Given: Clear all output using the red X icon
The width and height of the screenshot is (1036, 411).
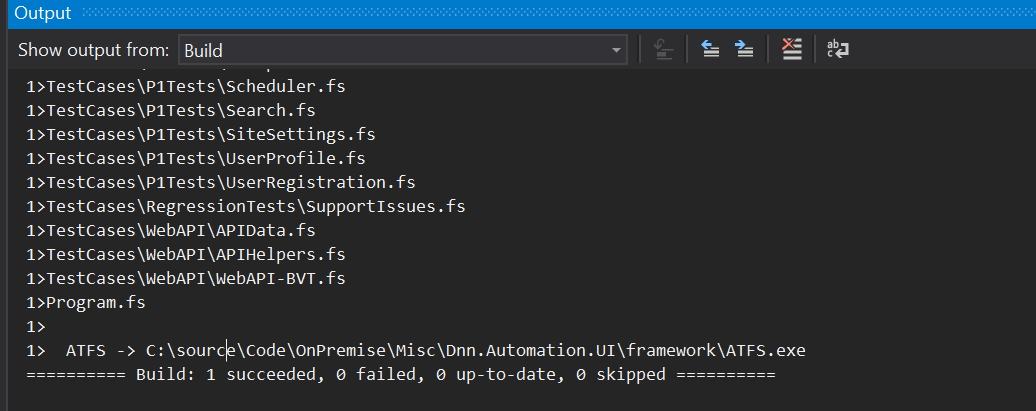Looking at the screenshot, I should [x=792, y=50].
